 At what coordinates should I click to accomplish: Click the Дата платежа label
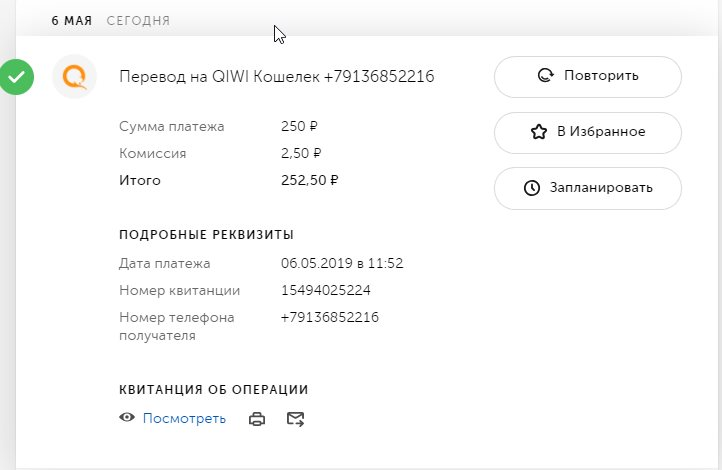point(165,263)
